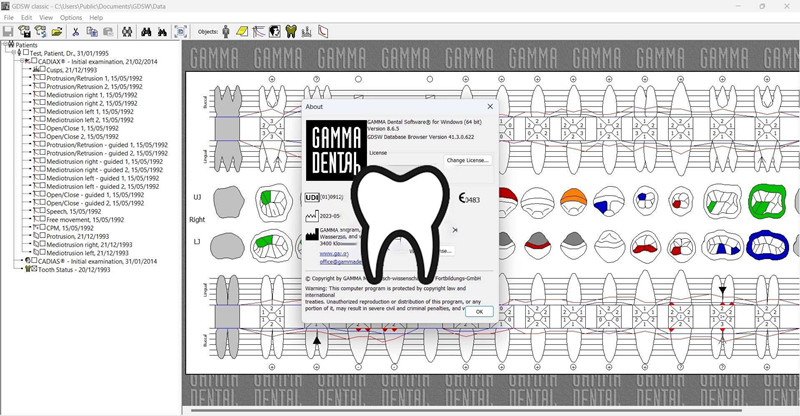Viewport: 800px width, 416px height.
Task: Collapse the Patients root node
Action: click(5, 45)
